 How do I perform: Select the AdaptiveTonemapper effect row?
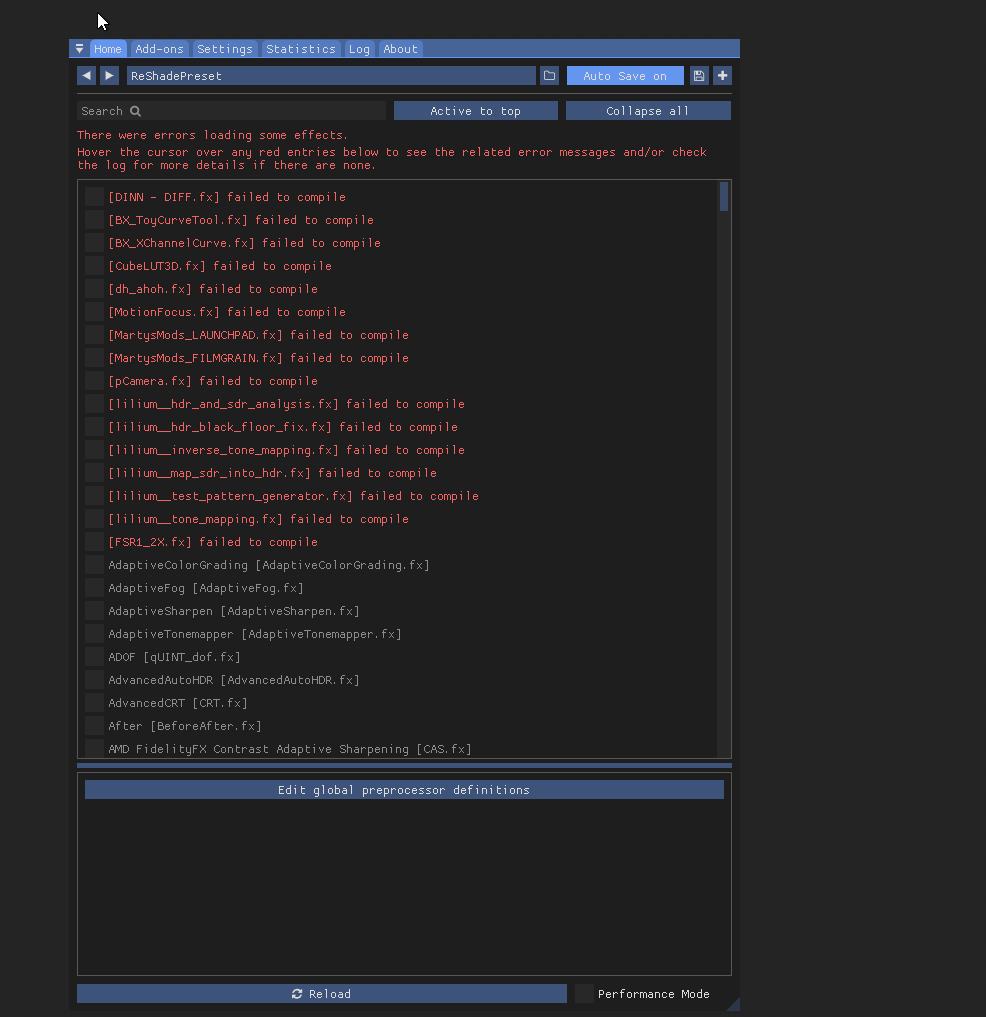tap(255, 634)
